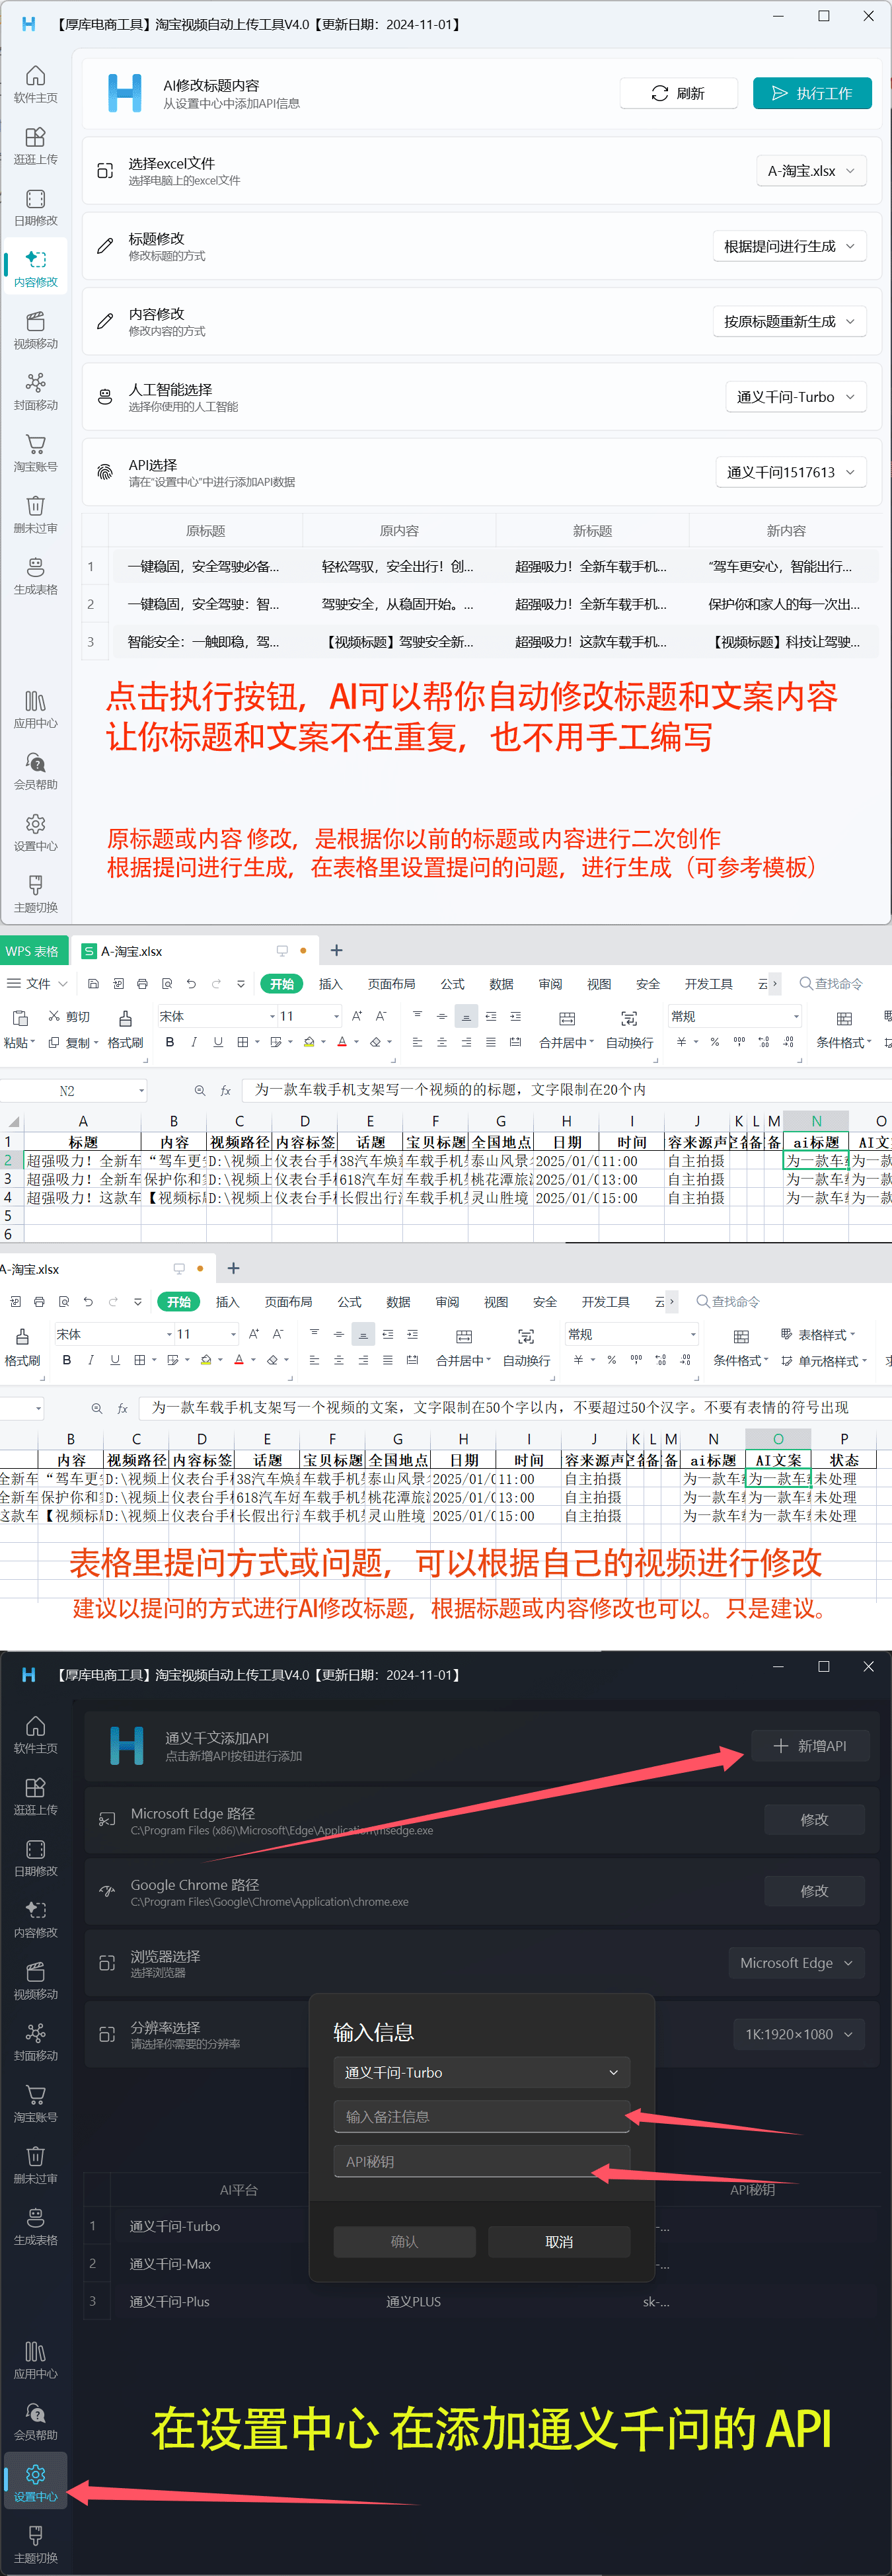Open the 内容修改 dropdown showing 按原标题重新生成

[789, 321]
